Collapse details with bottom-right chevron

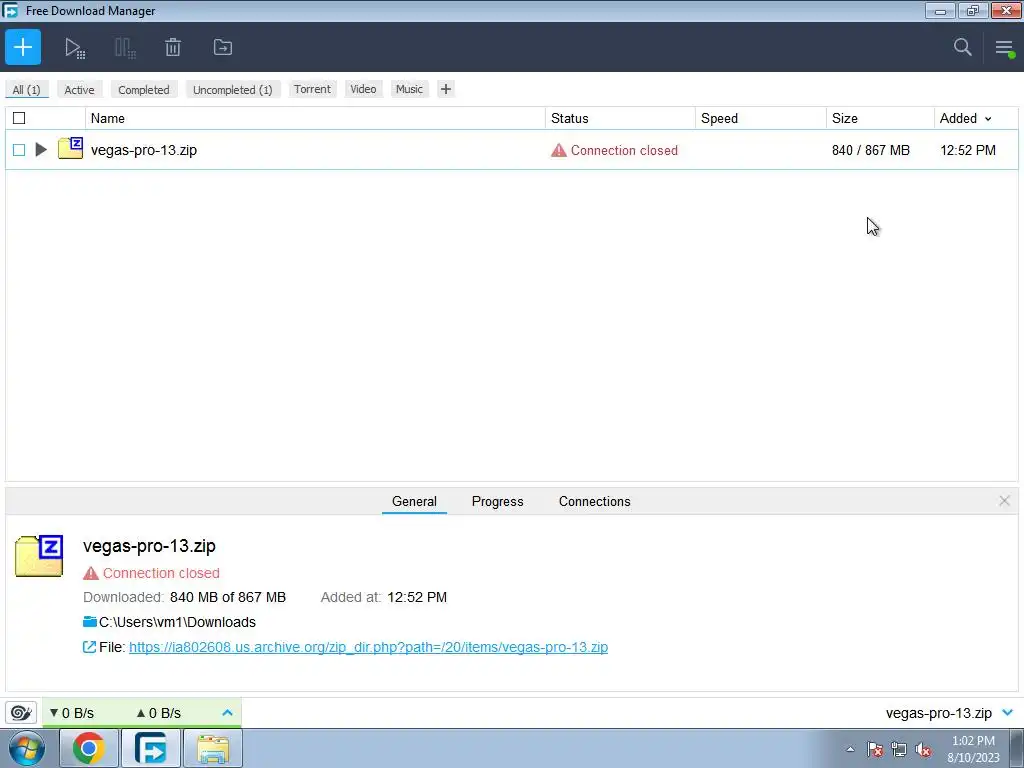tap(1008, 712)
